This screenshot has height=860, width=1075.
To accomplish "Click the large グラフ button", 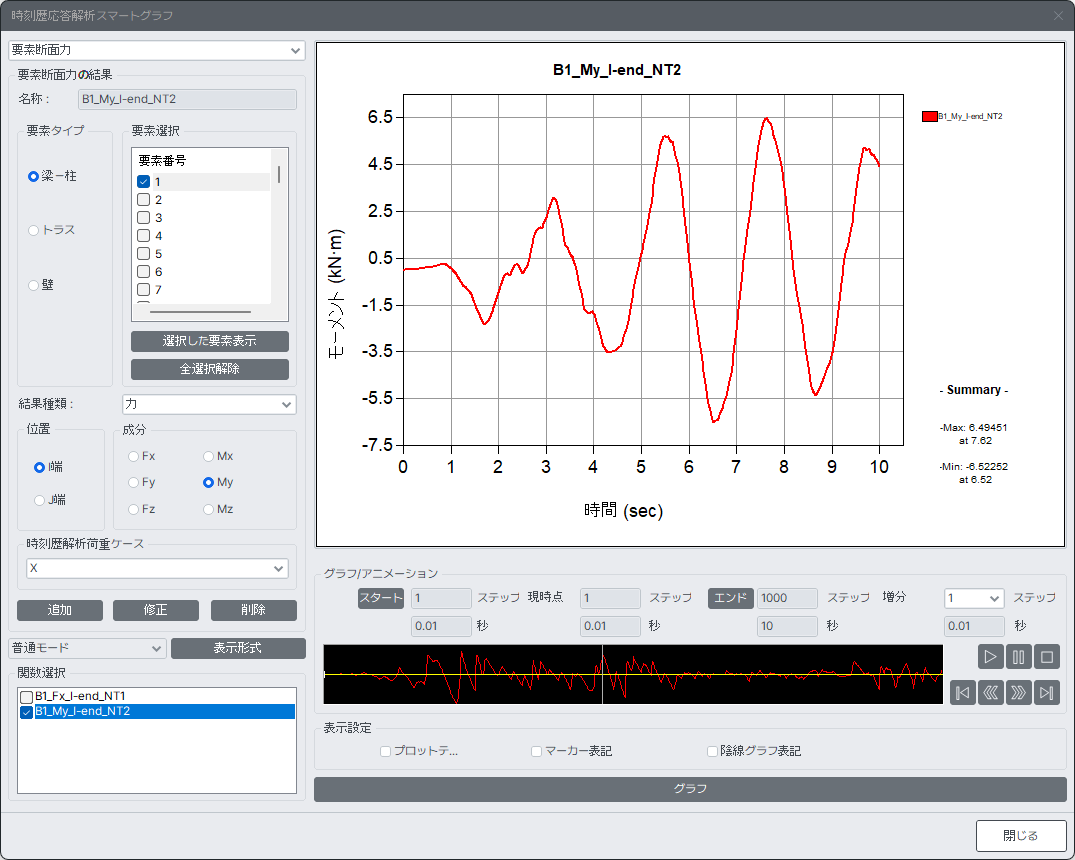I will (x=690, y=789).
